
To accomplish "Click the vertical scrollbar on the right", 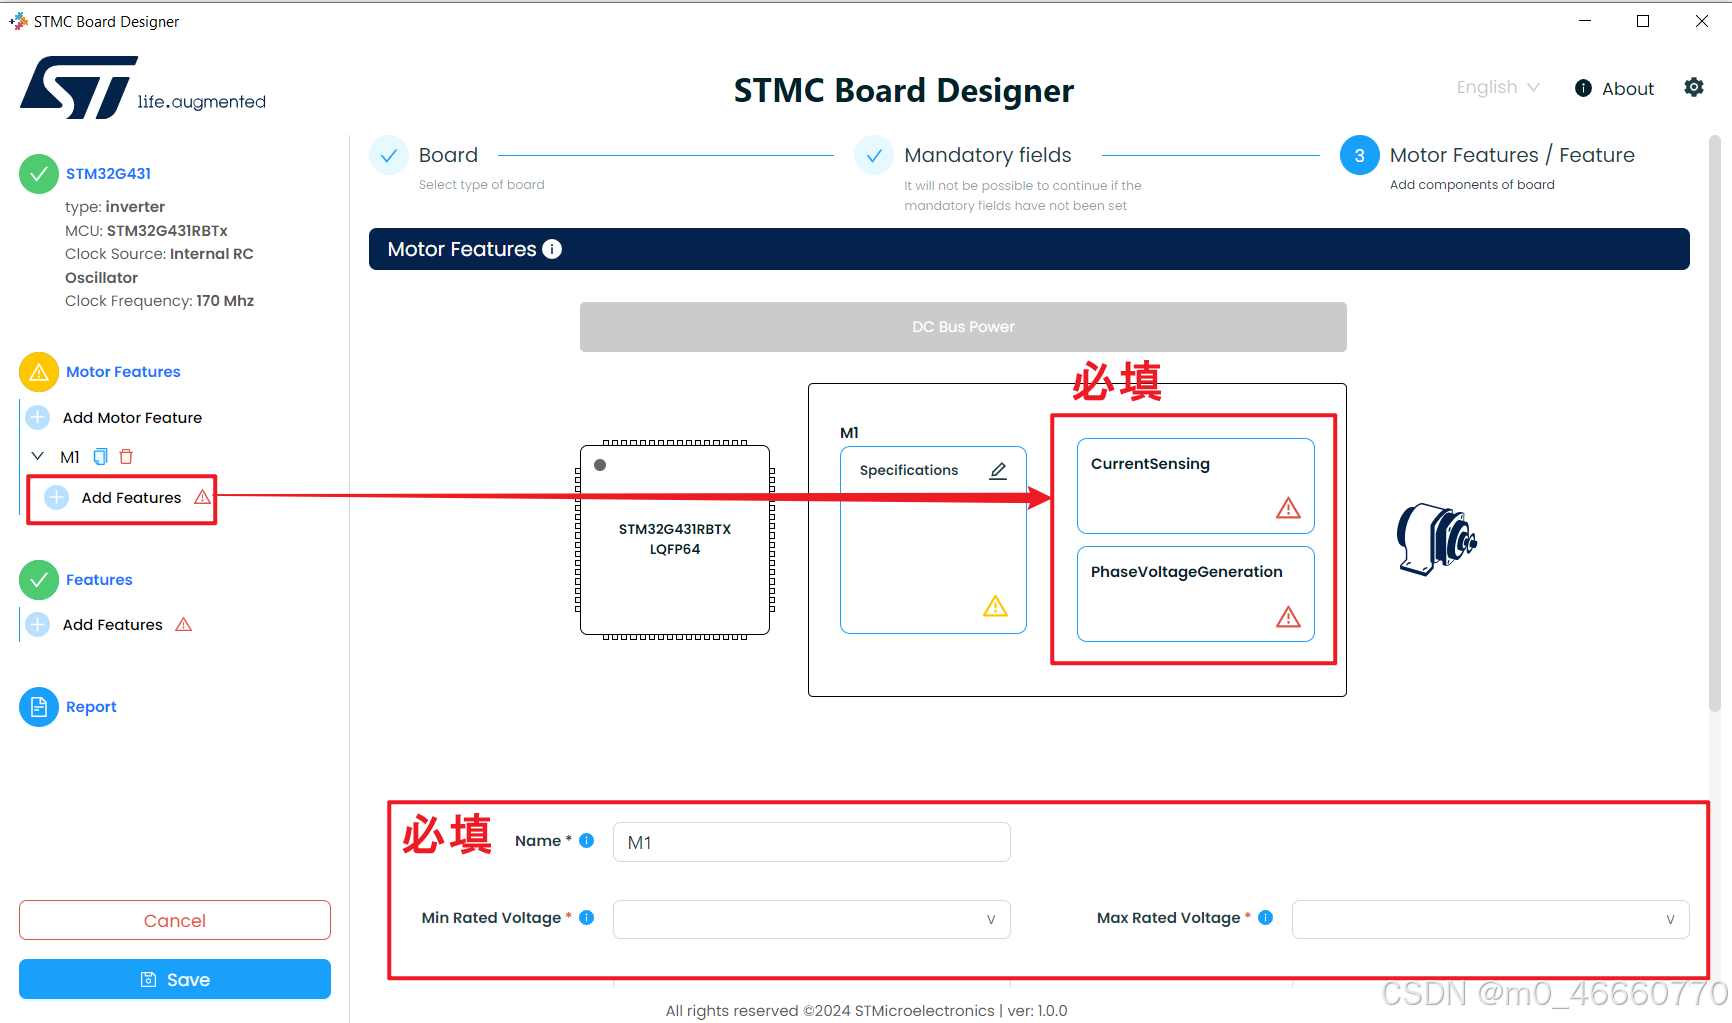I will click(1714, 424).
